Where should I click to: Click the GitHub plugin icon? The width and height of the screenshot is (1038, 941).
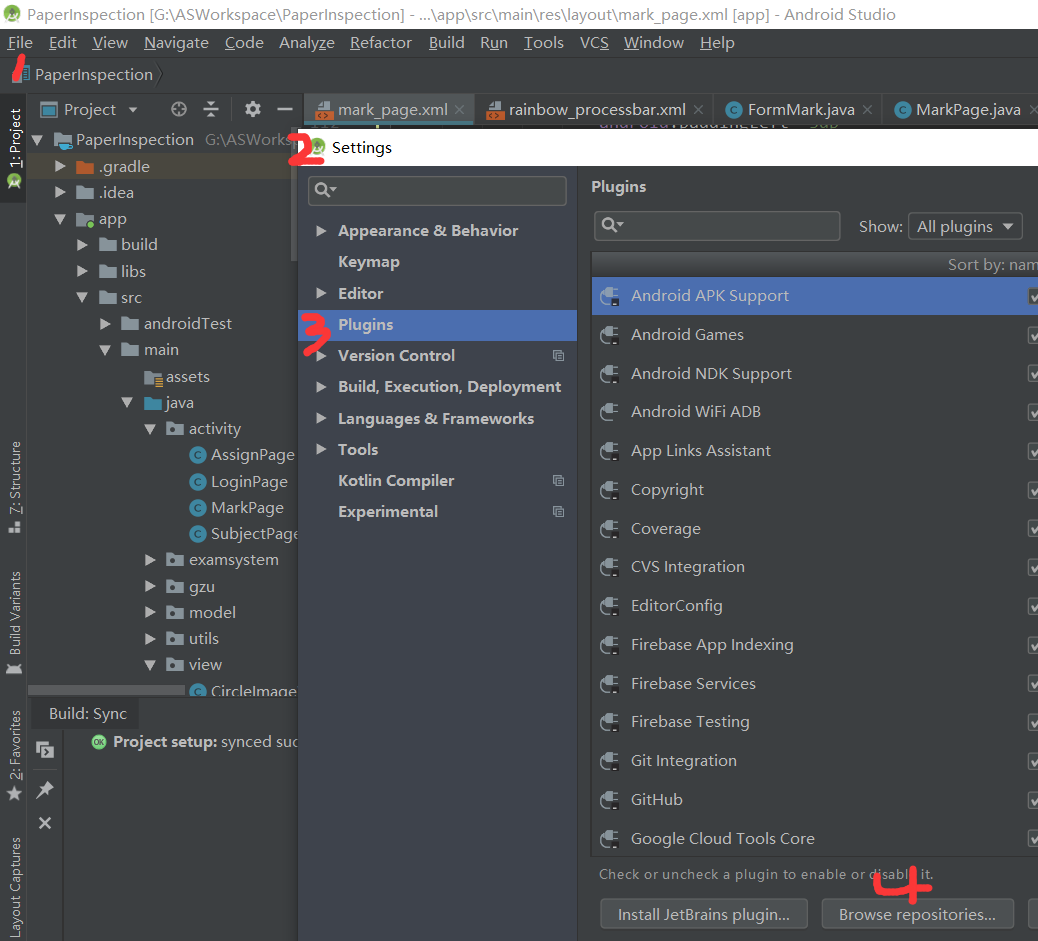click(610, 800)
